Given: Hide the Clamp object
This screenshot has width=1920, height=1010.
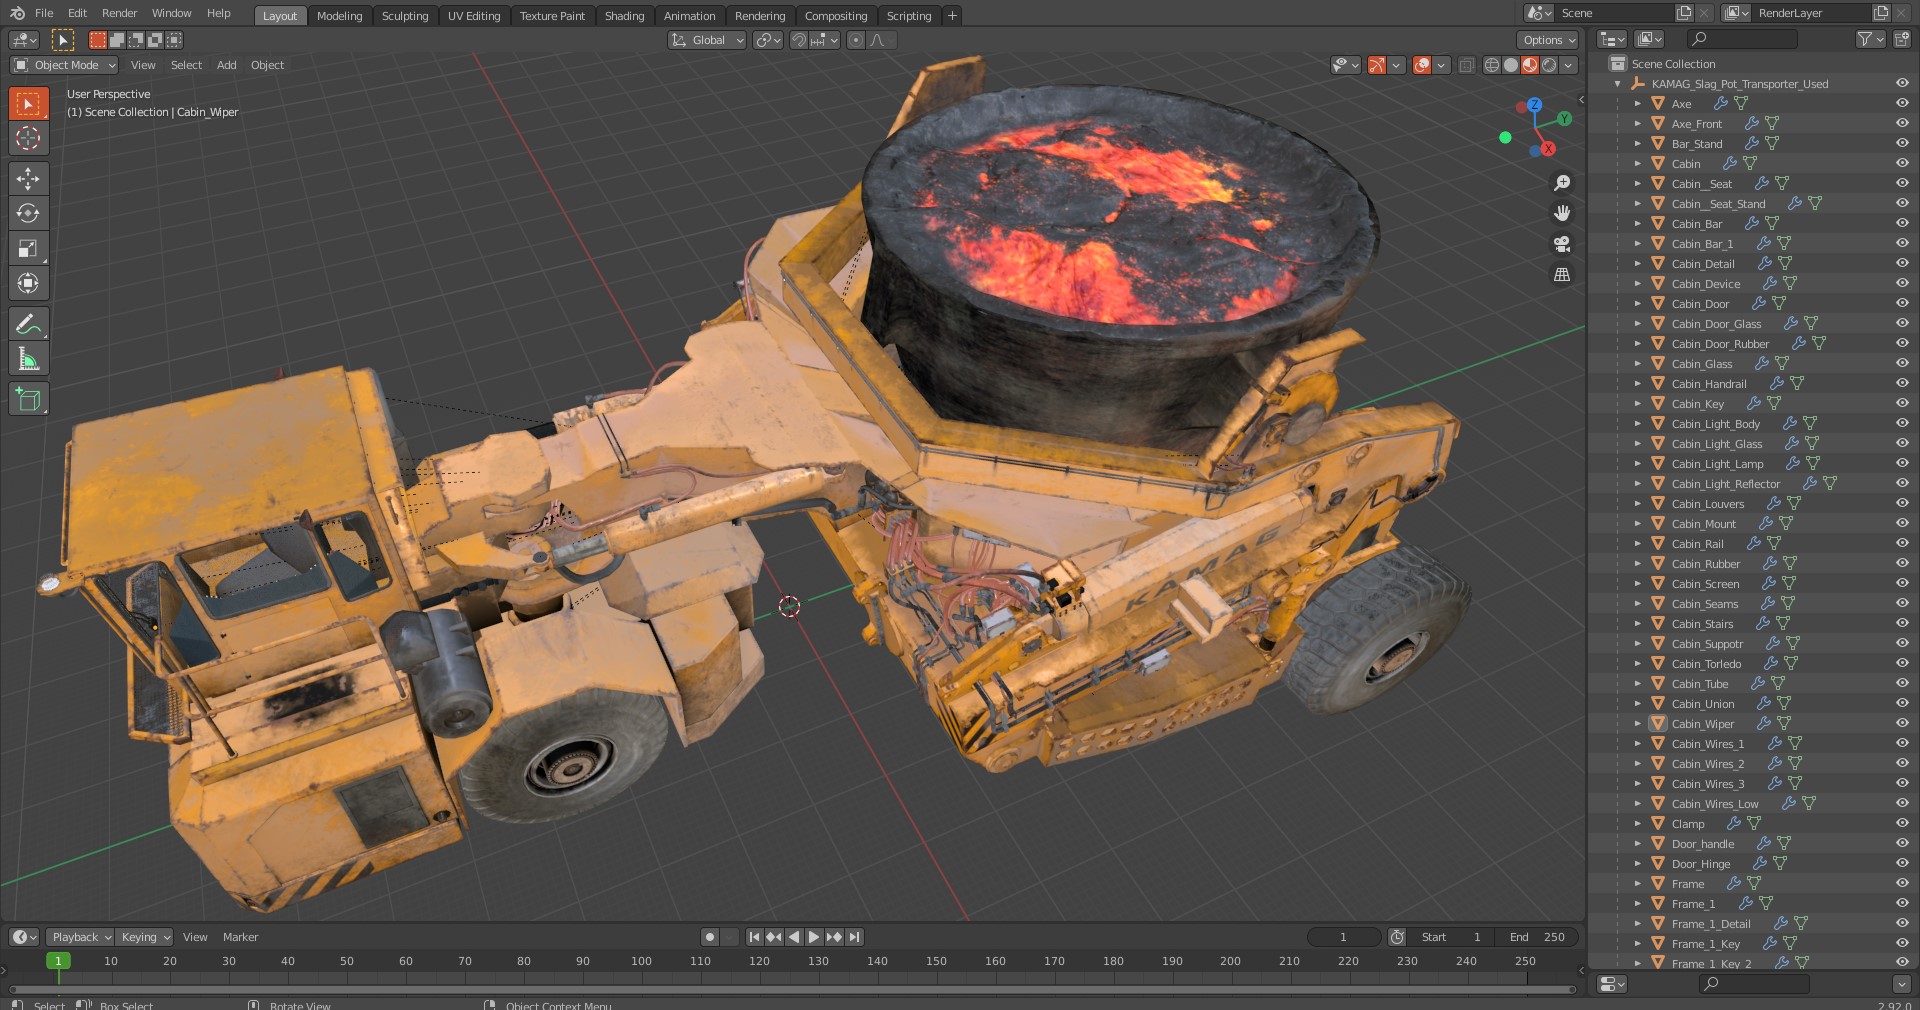Looking at the screenshot, I should coord(1902,823).
